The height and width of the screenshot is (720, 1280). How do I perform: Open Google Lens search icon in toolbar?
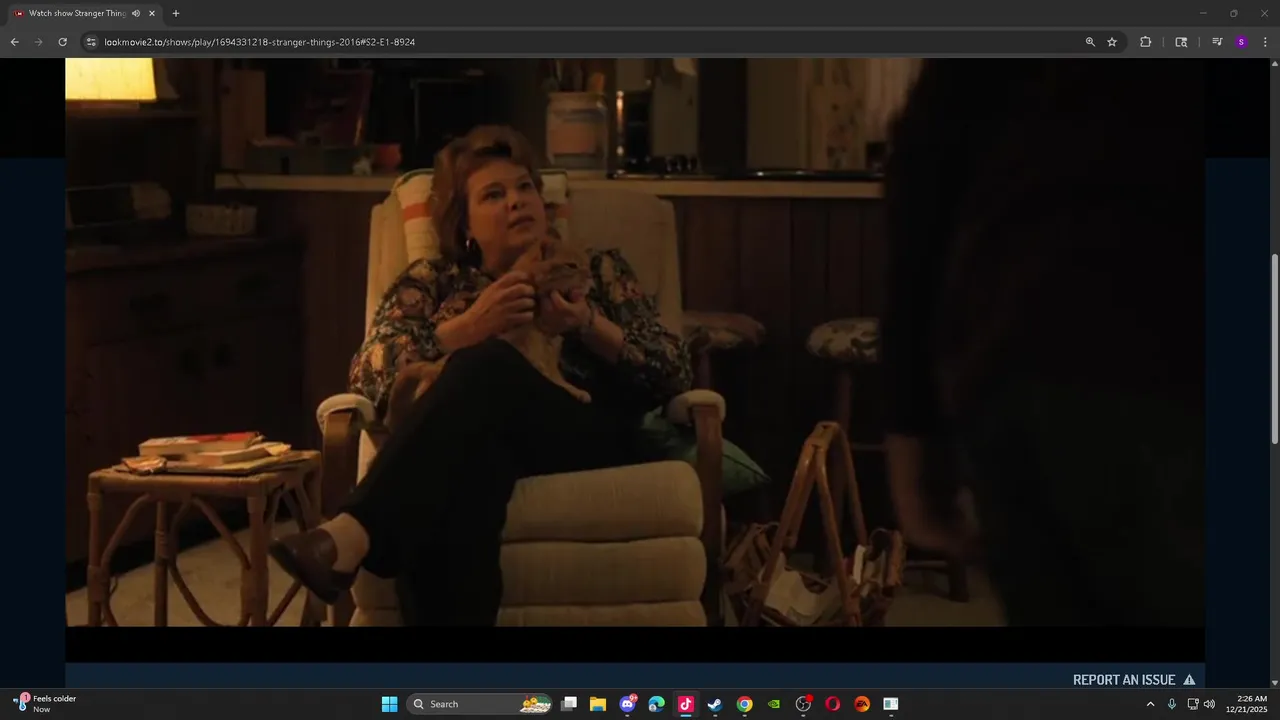(x=1181, y=42)
